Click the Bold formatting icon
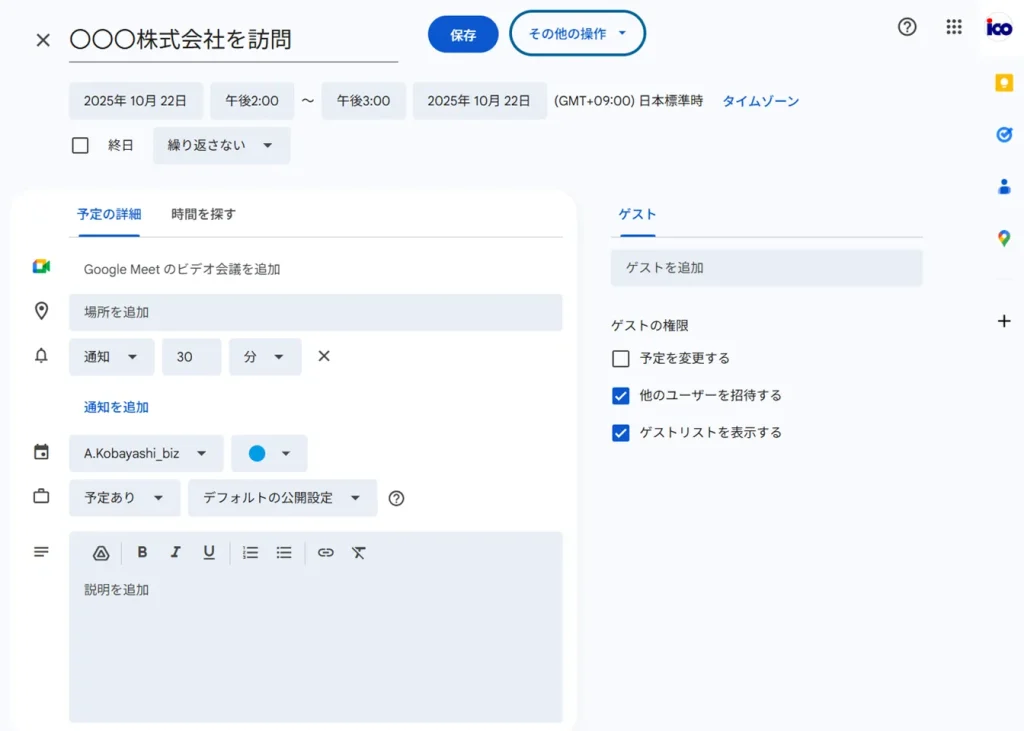 (x=142, y=552)
